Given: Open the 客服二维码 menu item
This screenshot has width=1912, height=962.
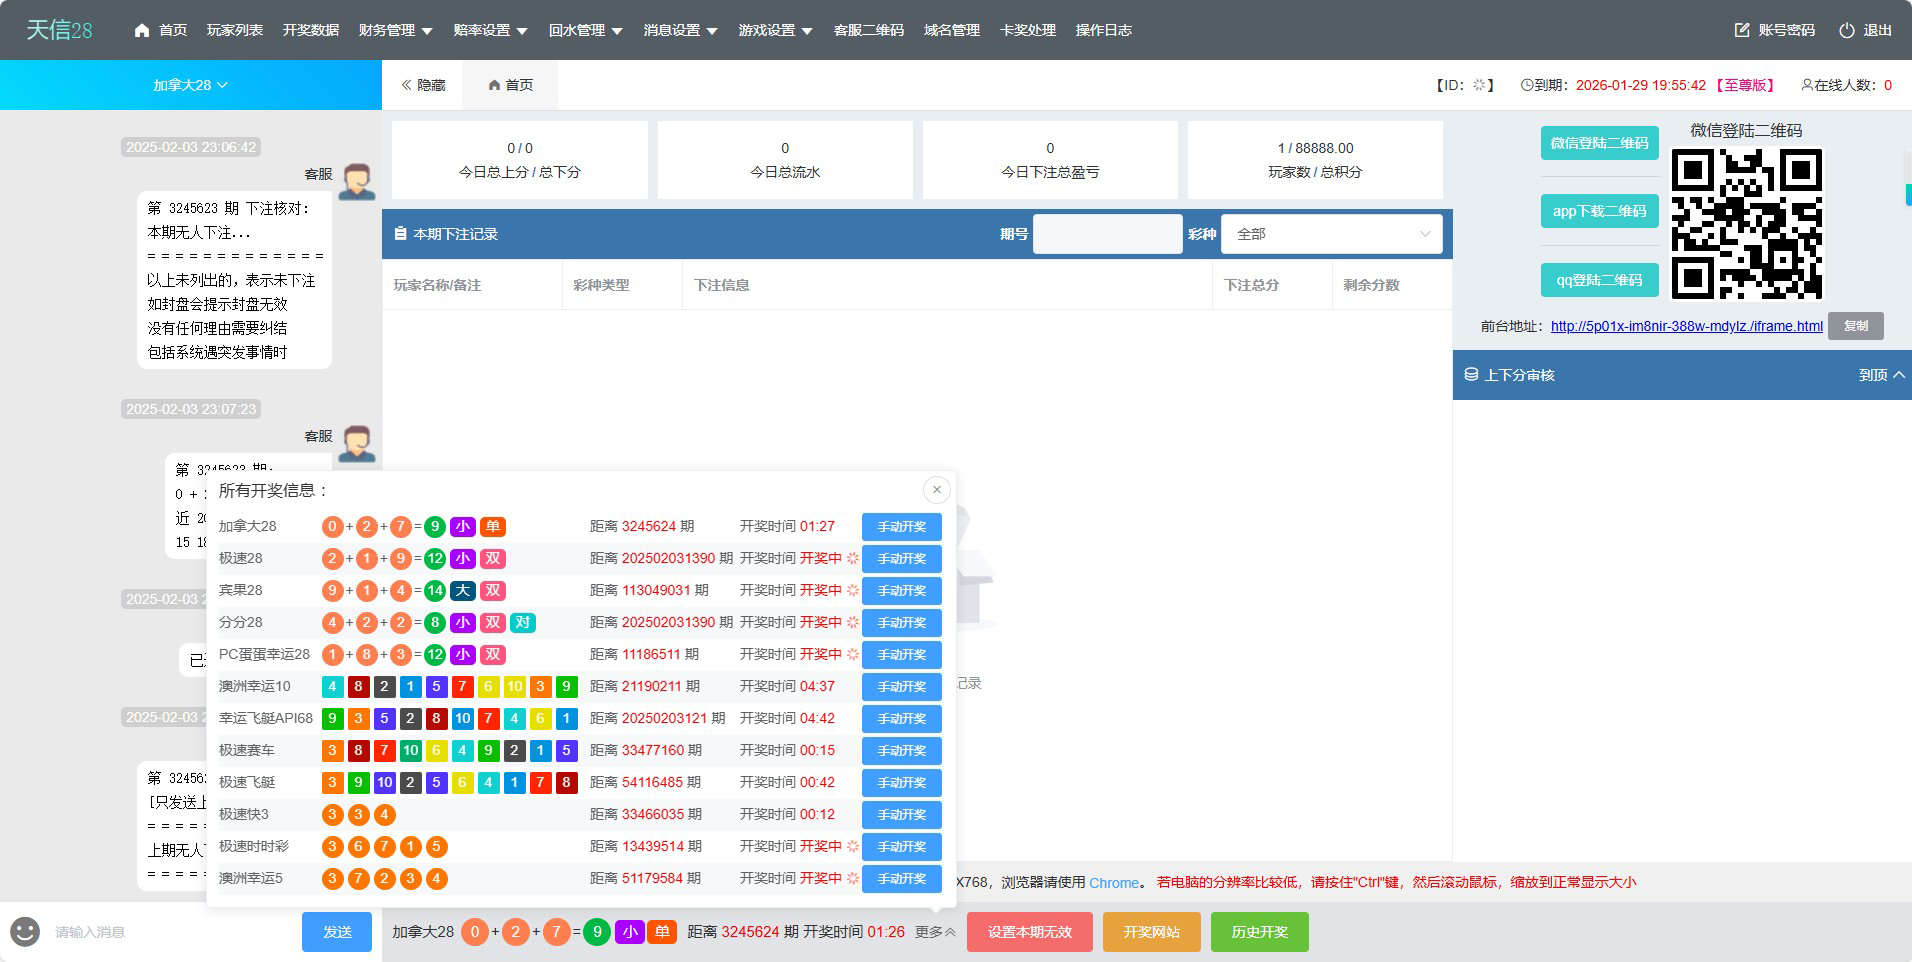Looking at the screenshot, I should [868, 30].
